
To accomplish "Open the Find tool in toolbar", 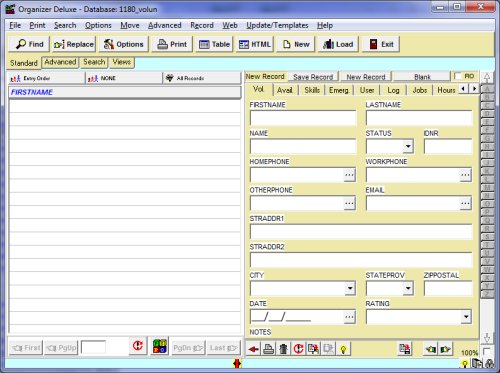I will [x=29, y=44].
